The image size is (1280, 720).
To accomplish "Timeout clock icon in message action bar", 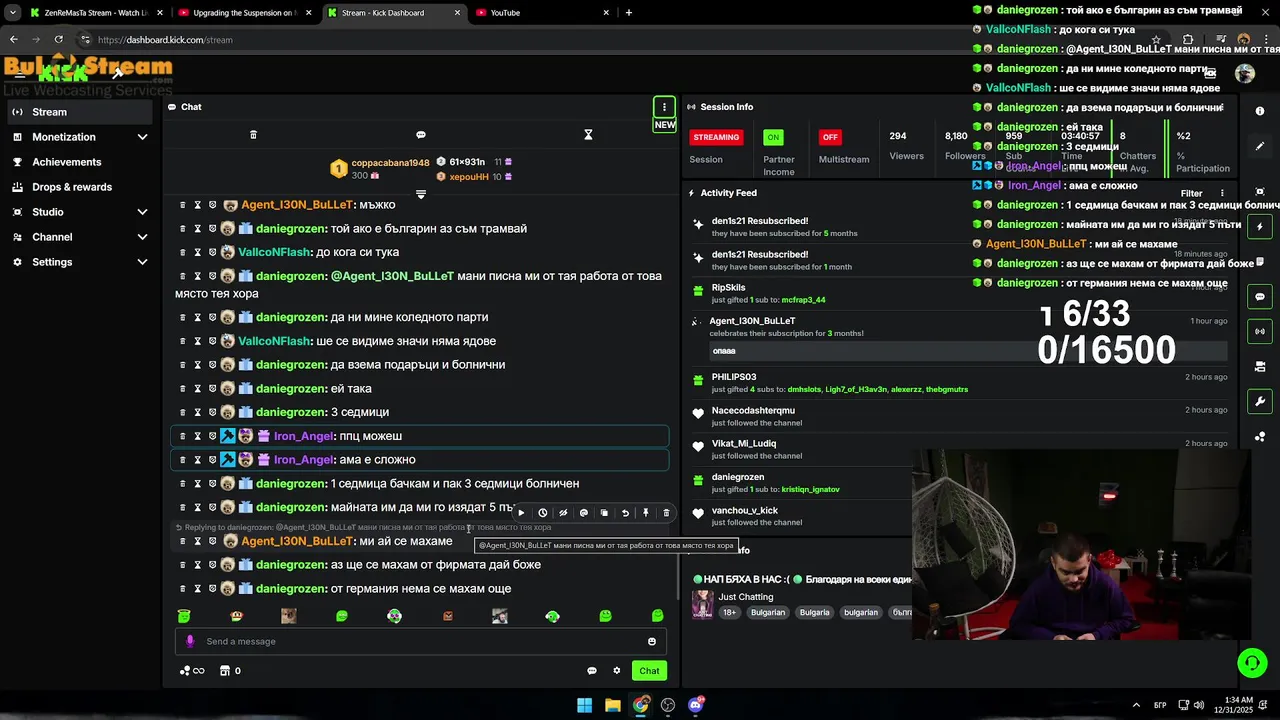I will pyautogui.click(x=542, y=513).
